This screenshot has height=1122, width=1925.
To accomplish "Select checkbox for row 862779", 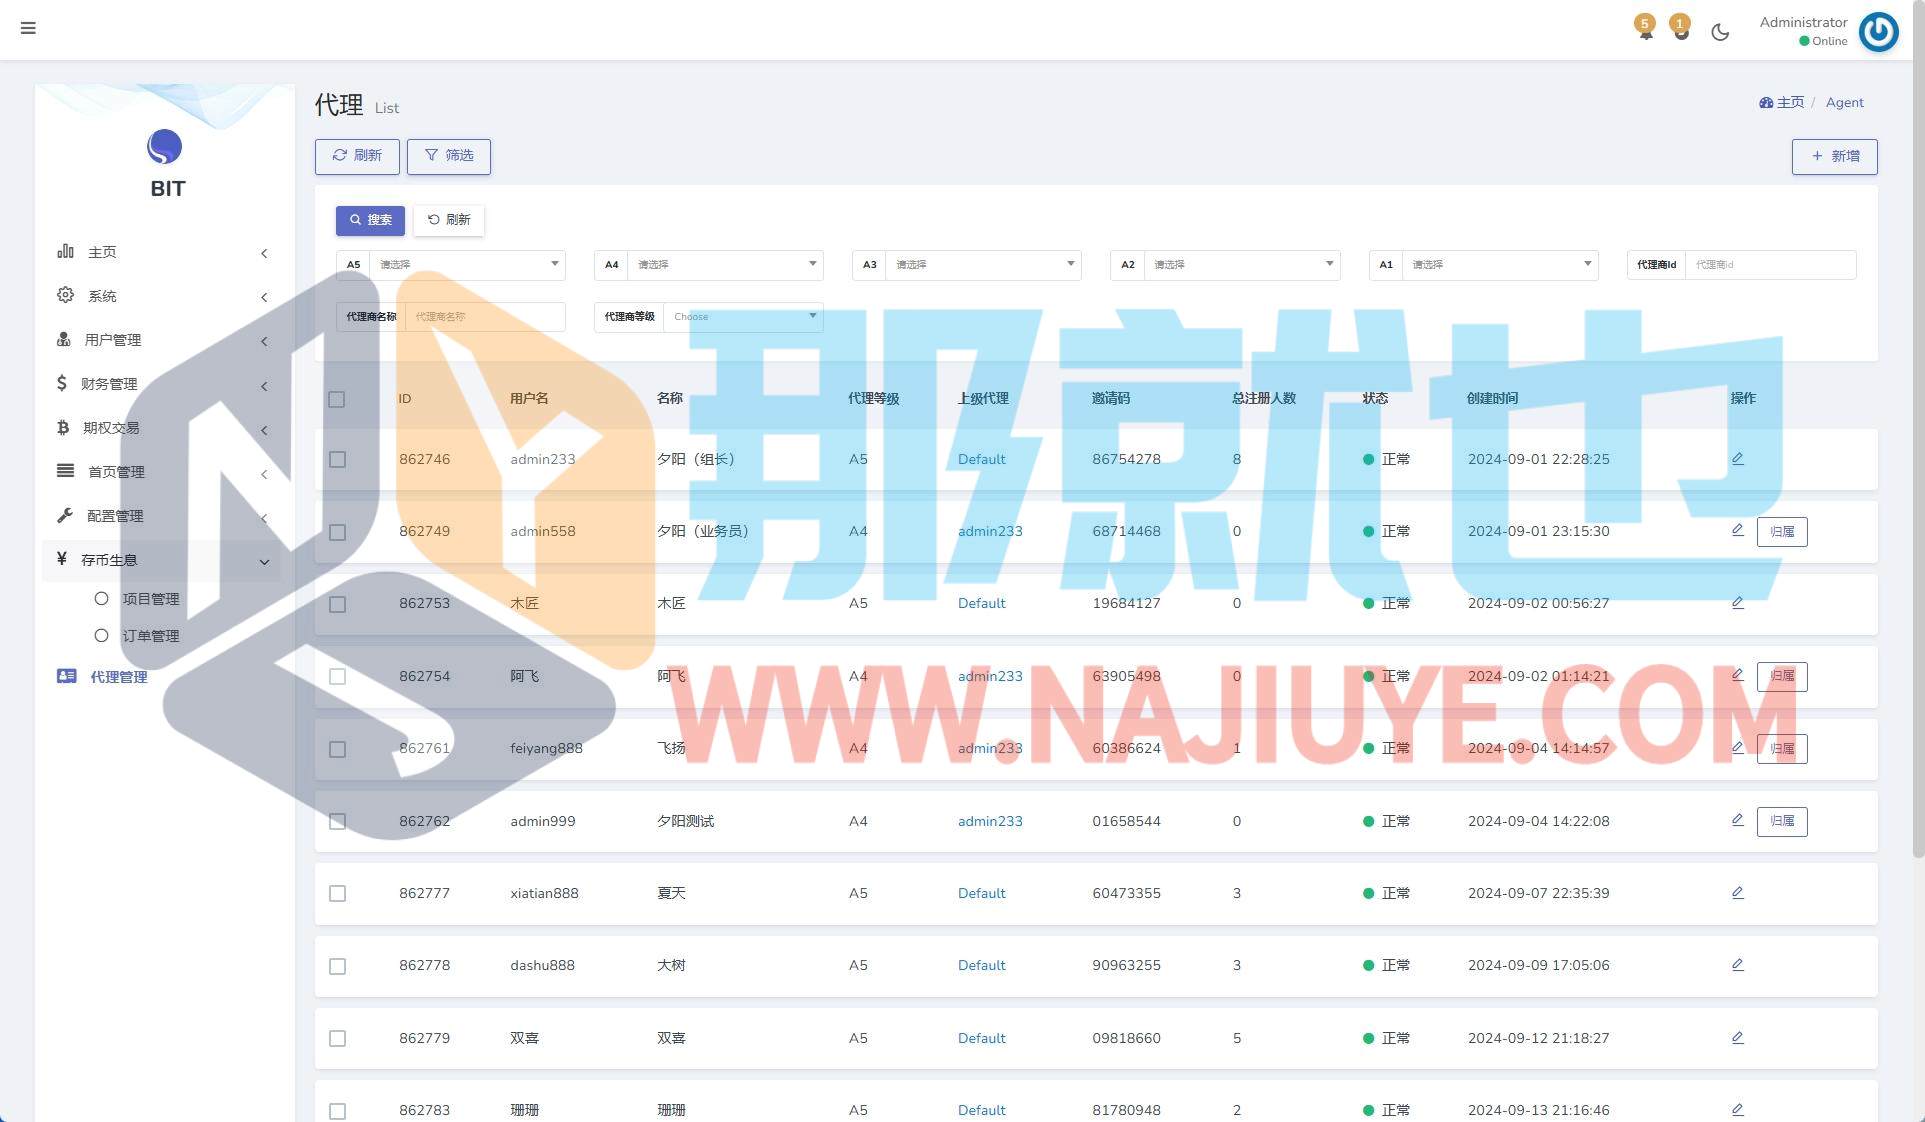I will (x=337, y=1038).
